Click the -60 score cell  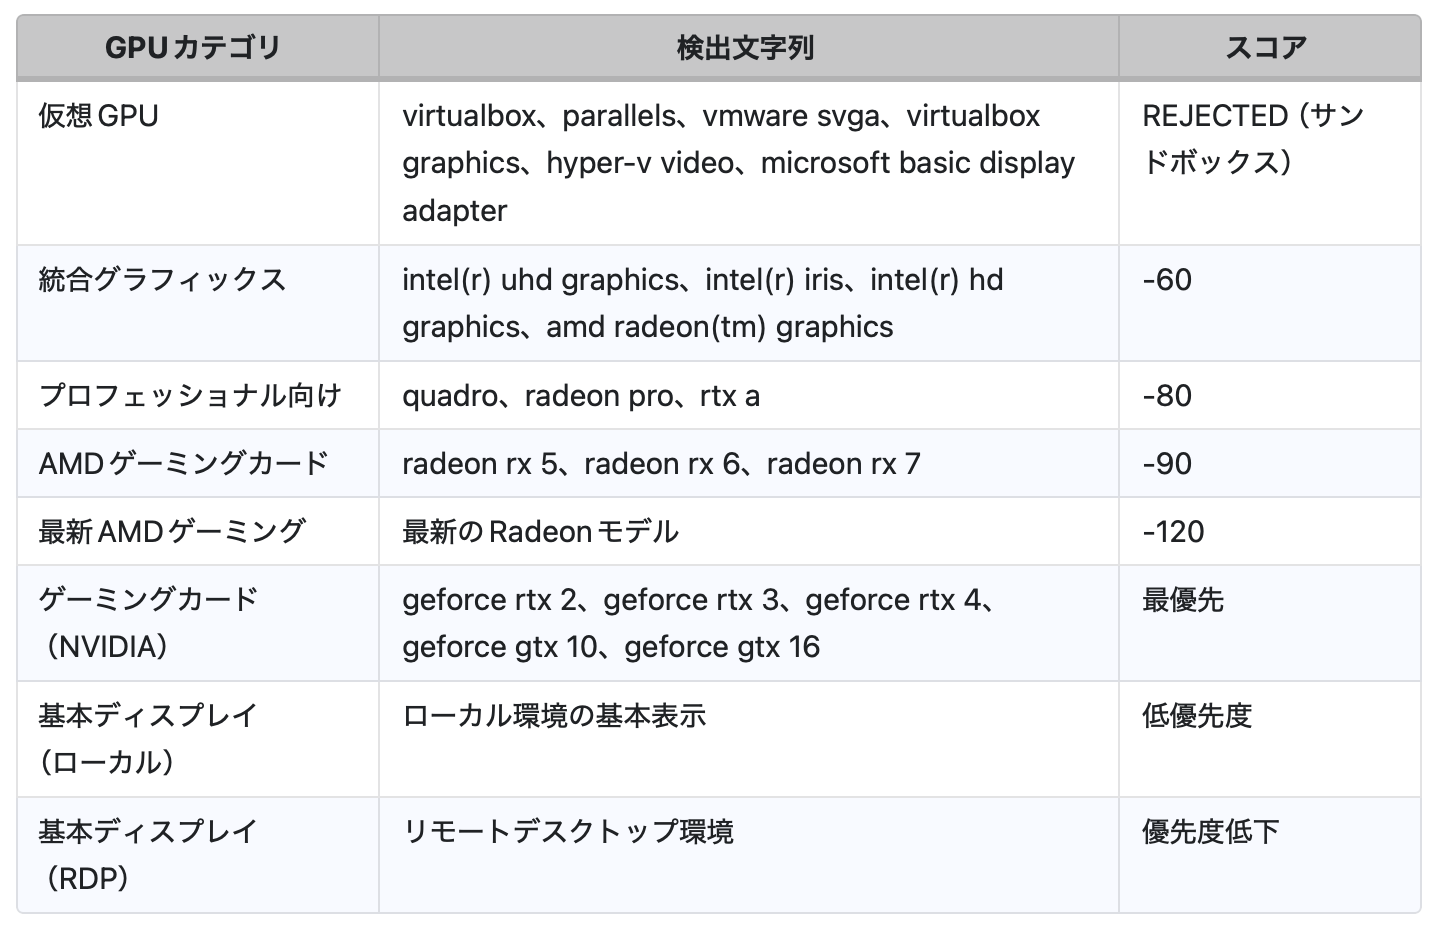[1167, 279]
